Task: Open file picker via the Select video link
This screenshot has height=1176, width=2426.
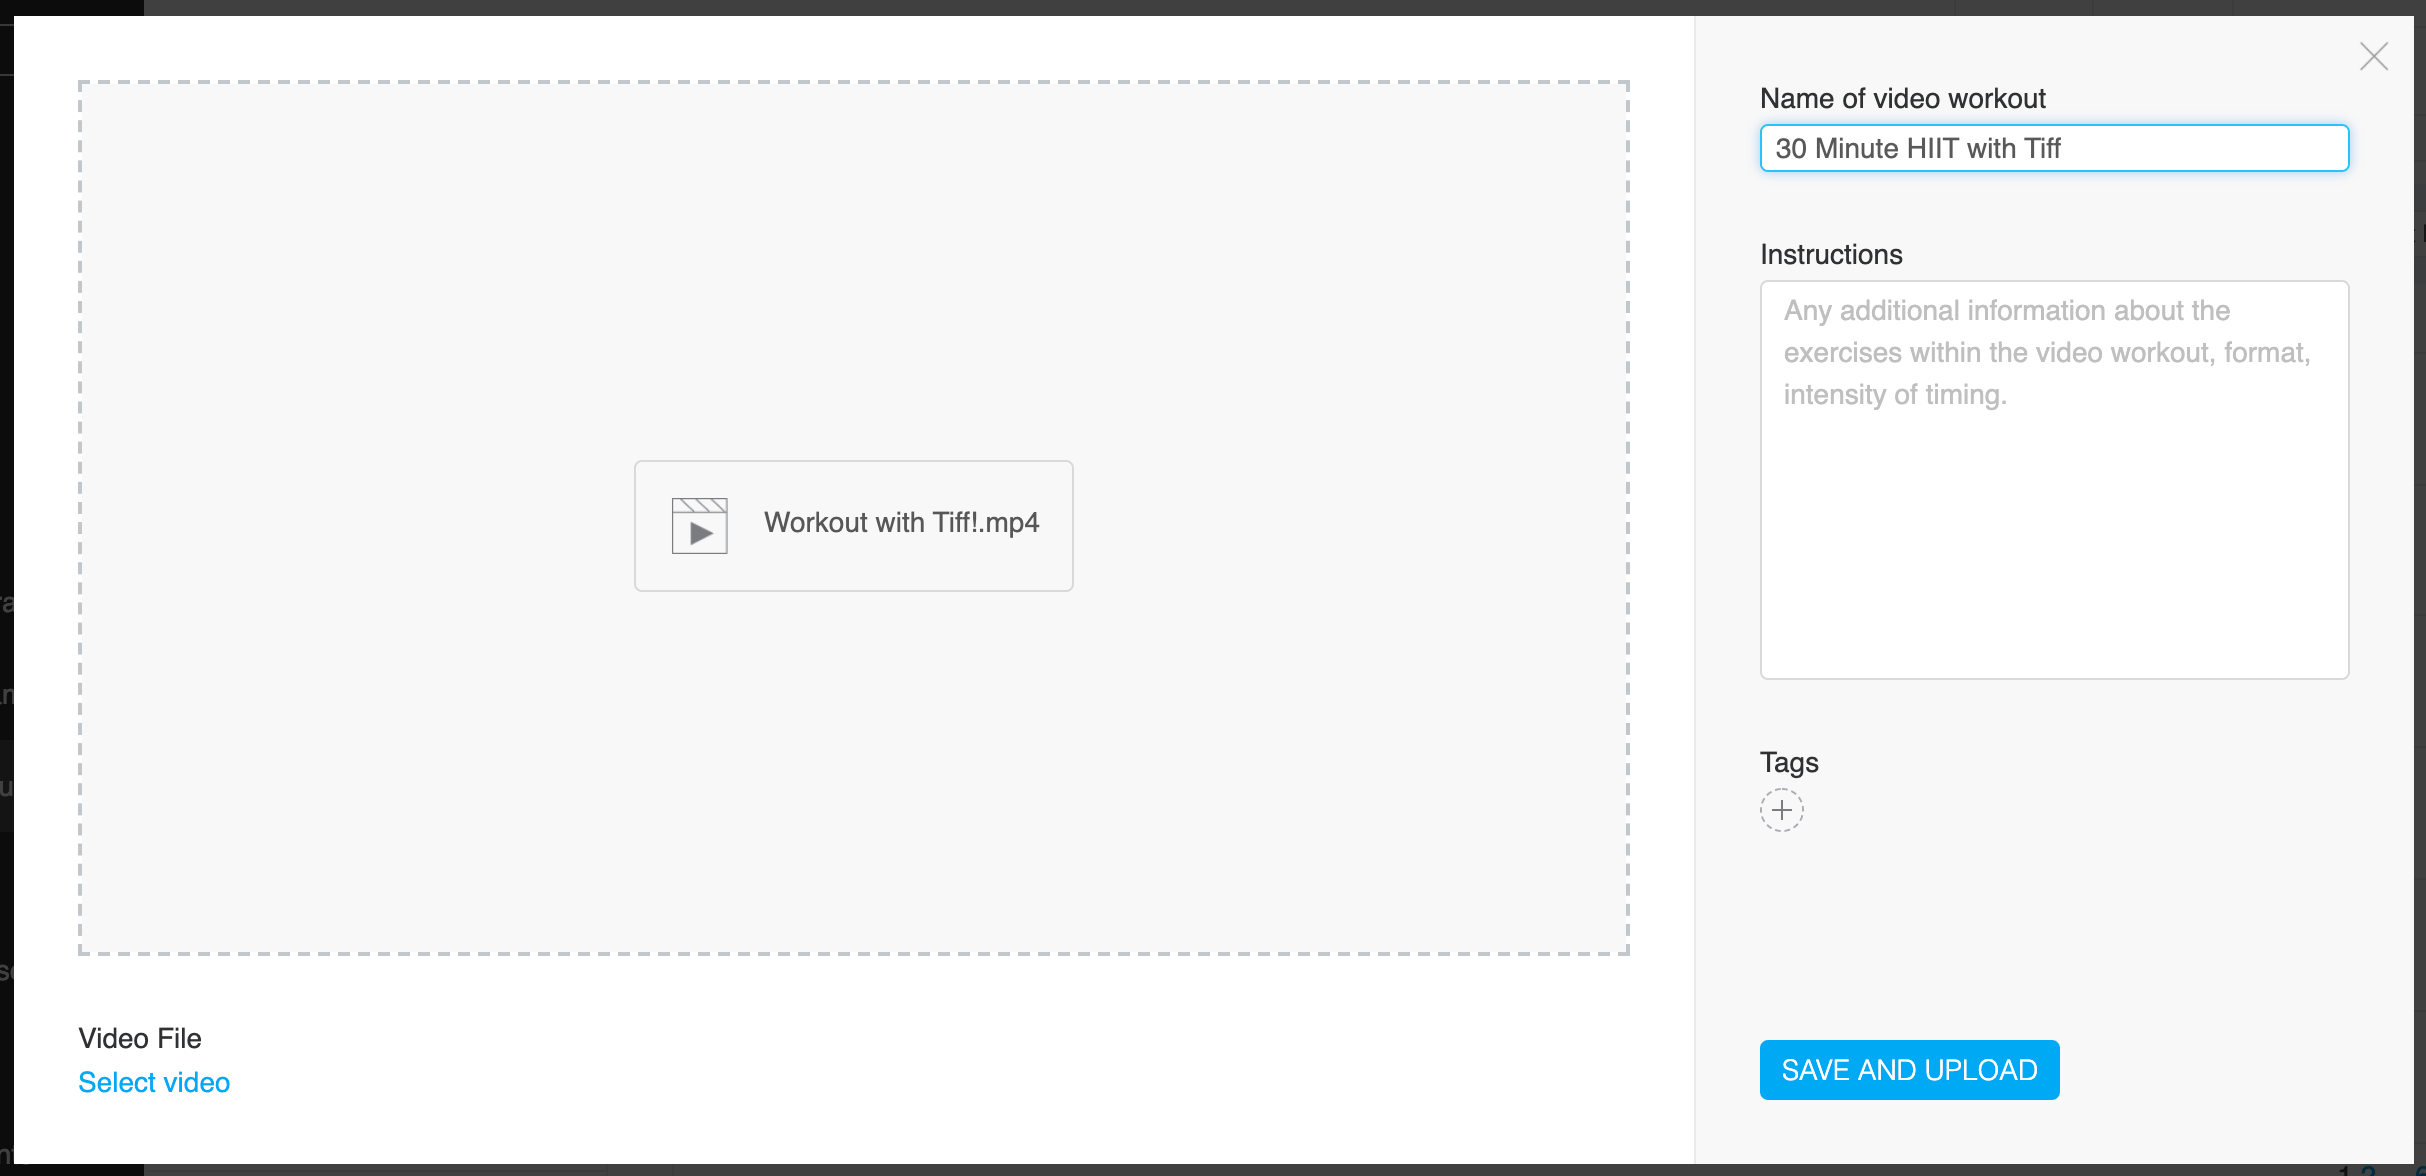Action: pyautogui.click(x=153, y=1082)
